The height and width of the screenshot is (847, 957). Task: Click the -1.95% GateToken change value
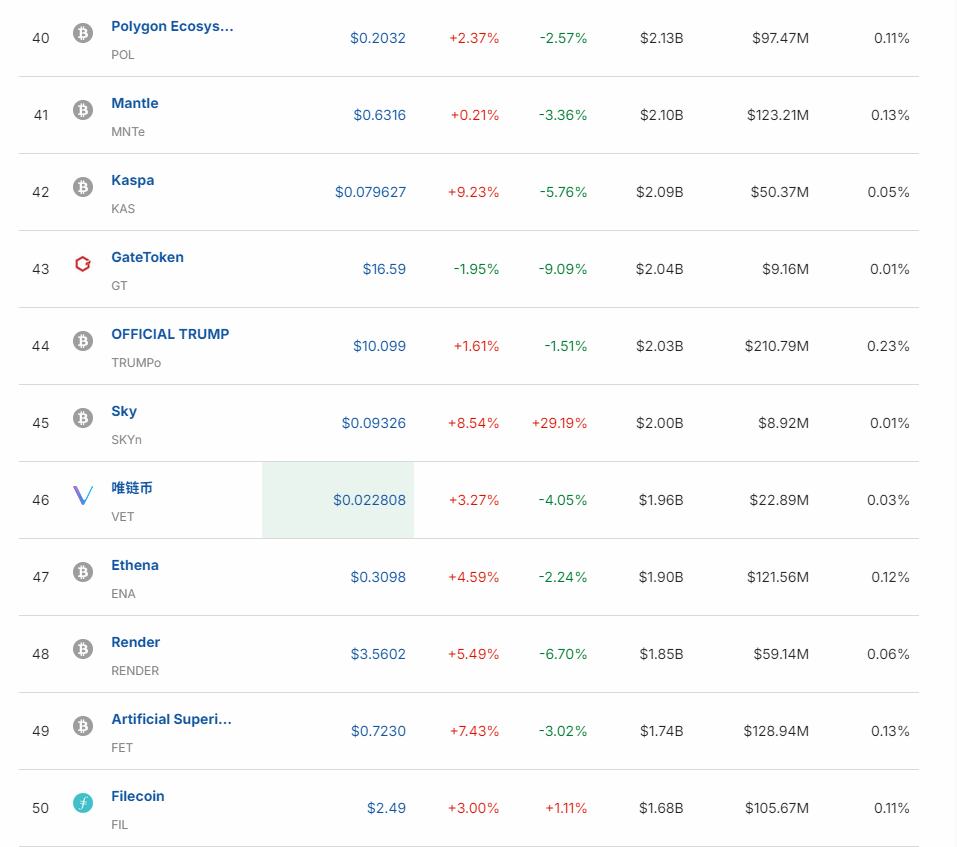point(476,269)
